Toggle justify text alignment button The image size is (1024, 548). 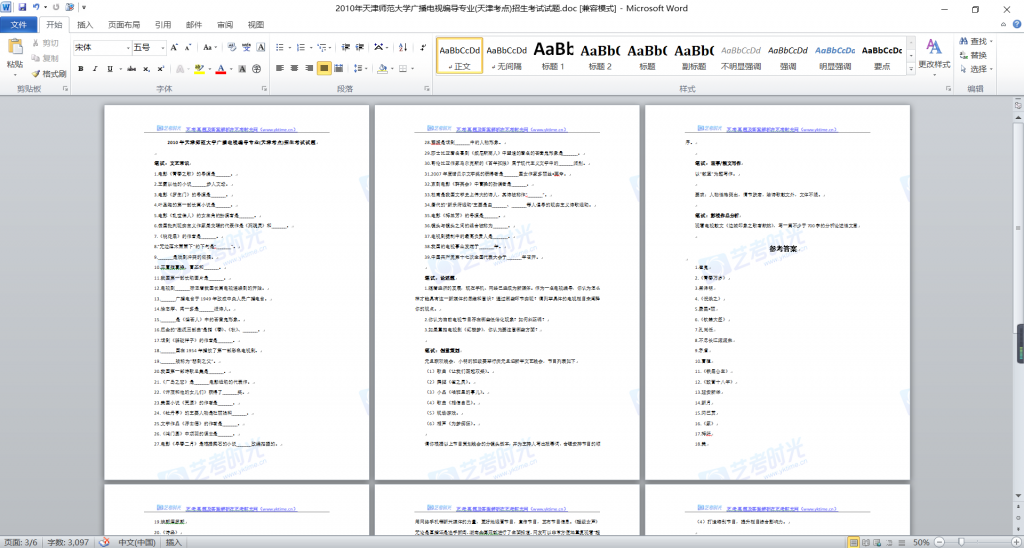coord(325,69)
